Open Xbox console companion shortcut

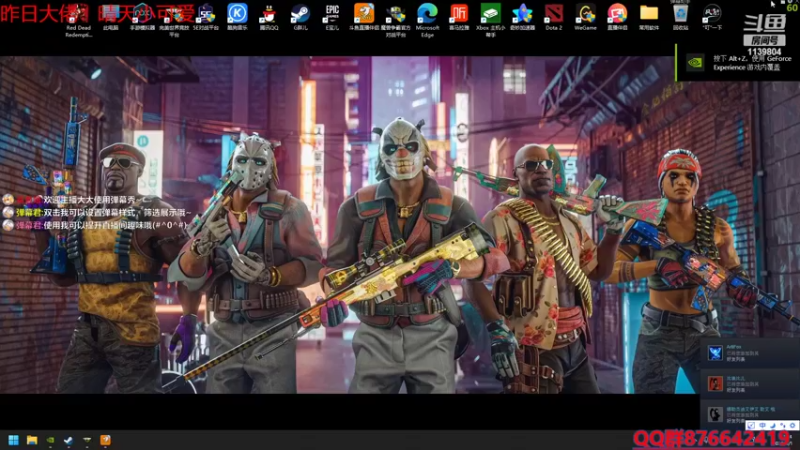[490, 19]
